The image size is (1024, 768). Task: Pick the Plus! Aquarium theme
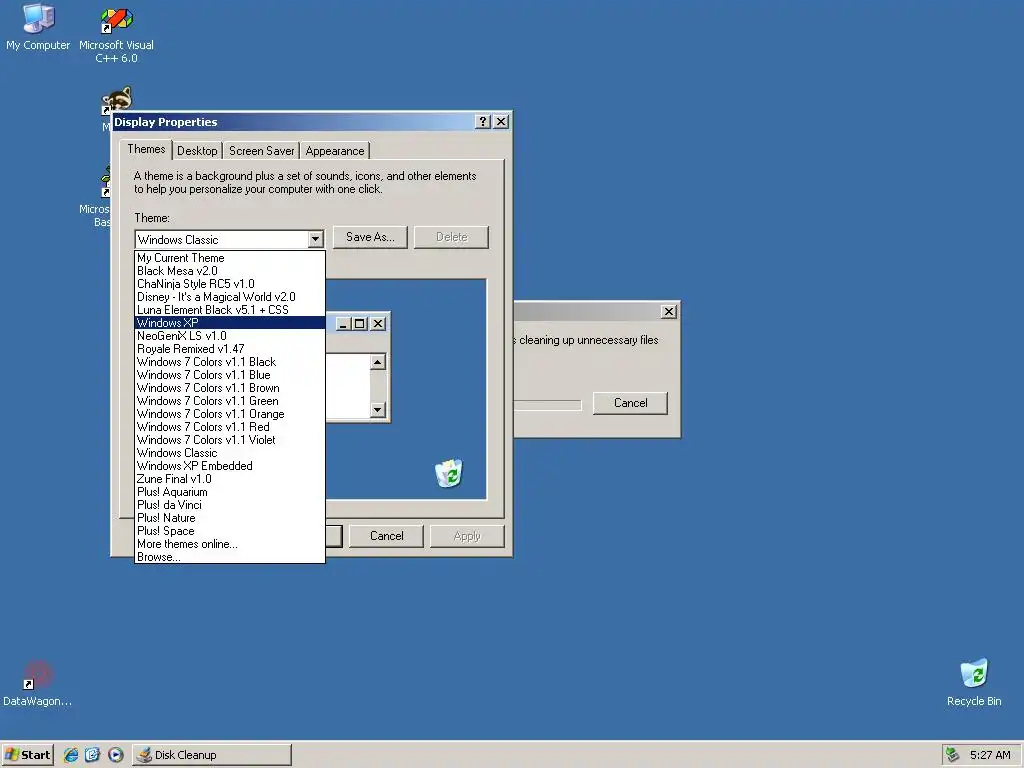[230, 492]
